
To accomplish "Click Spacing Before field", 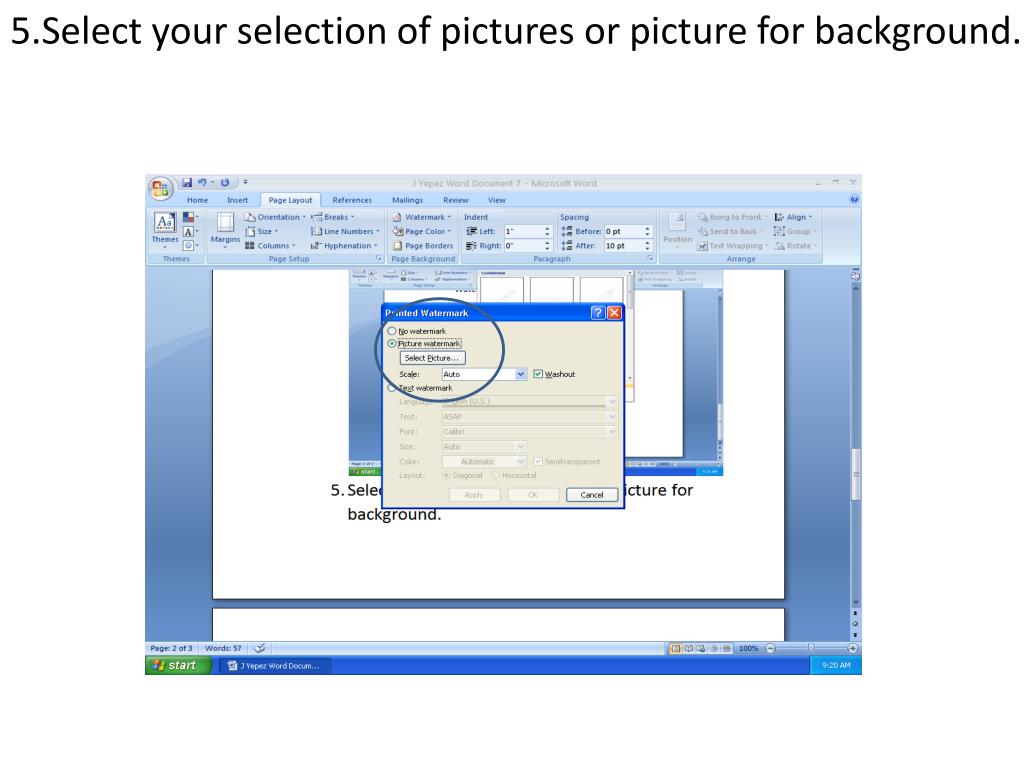I will [624, 231].
